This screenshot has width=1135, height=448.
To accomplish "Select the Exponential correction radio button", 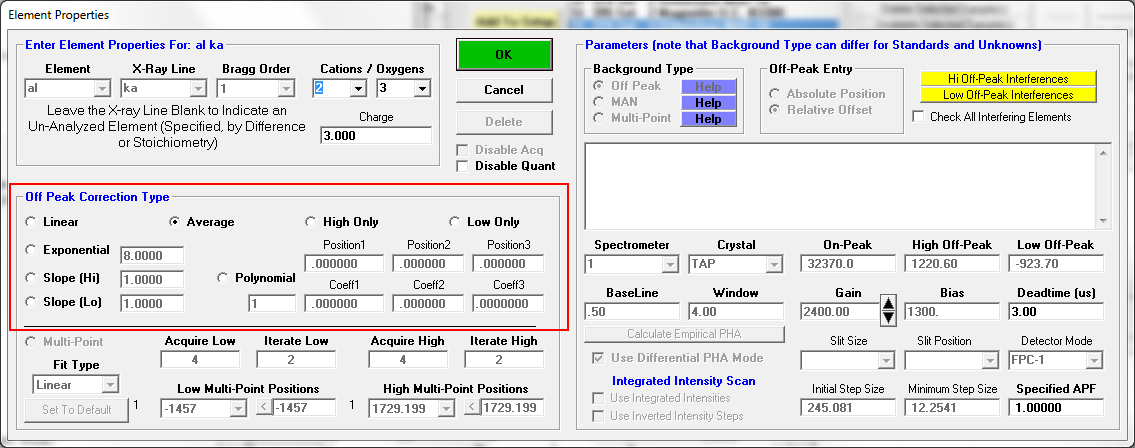I will point(32,250).
